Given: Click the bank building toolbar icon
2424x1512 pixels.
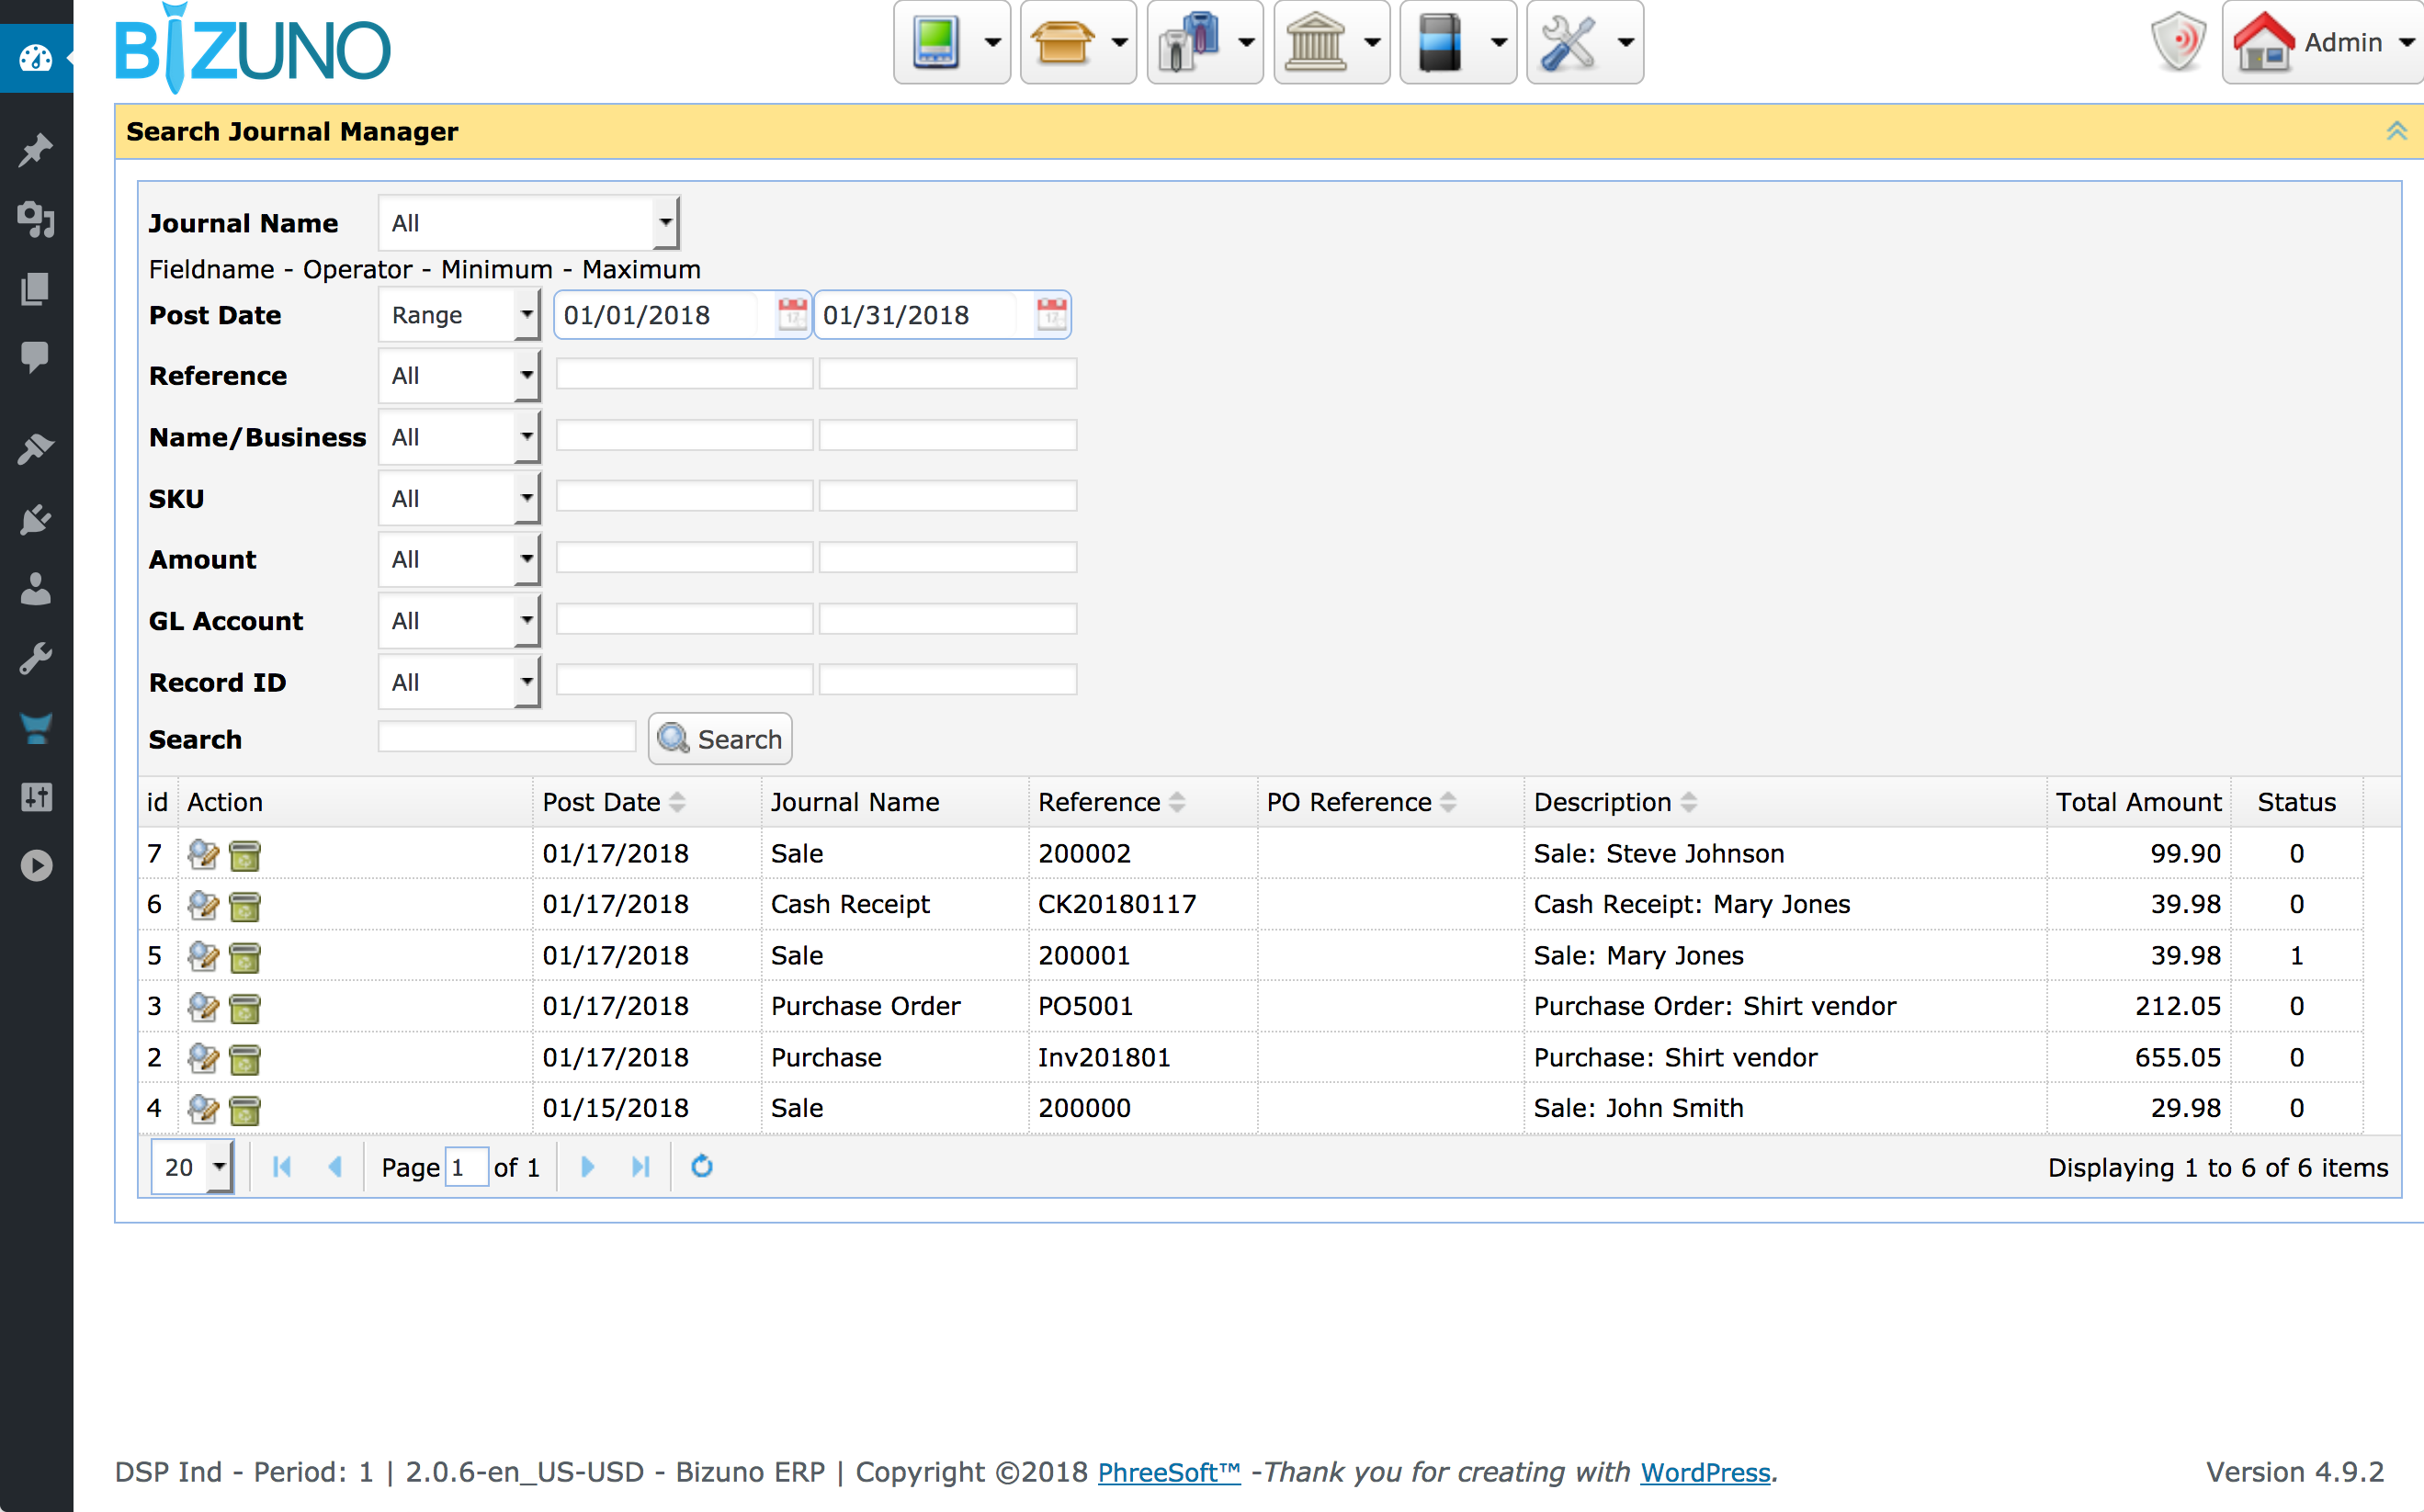Looking at the screenshot, I should (x=1314, y=43).
